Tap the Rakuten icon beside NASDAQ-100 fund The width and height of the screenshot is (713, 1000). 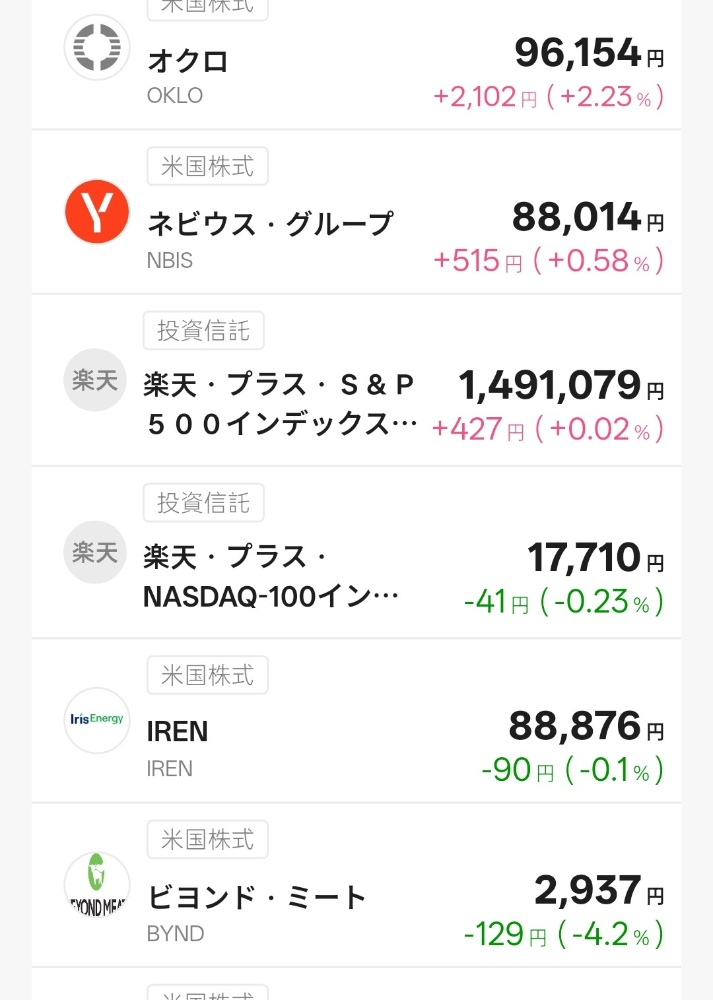pyautogui.click(x=96, y=552)
